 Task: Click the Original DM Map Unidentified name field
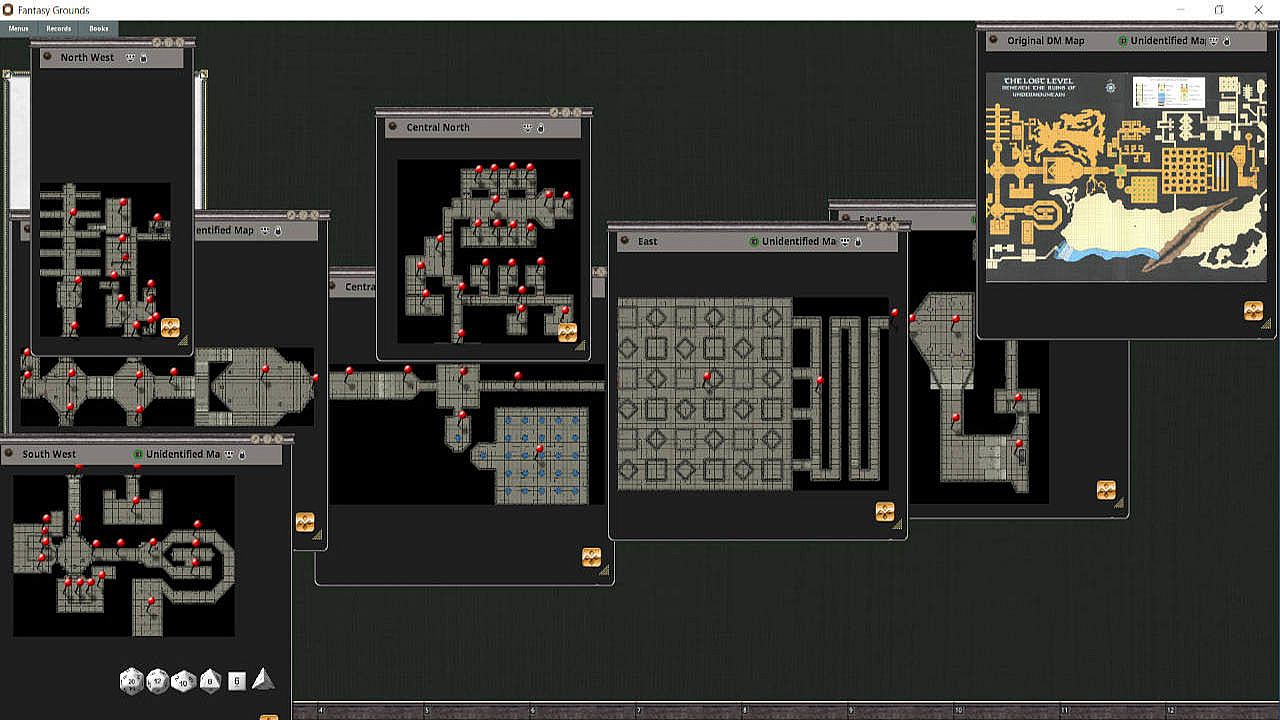(x=1168, y=41)
